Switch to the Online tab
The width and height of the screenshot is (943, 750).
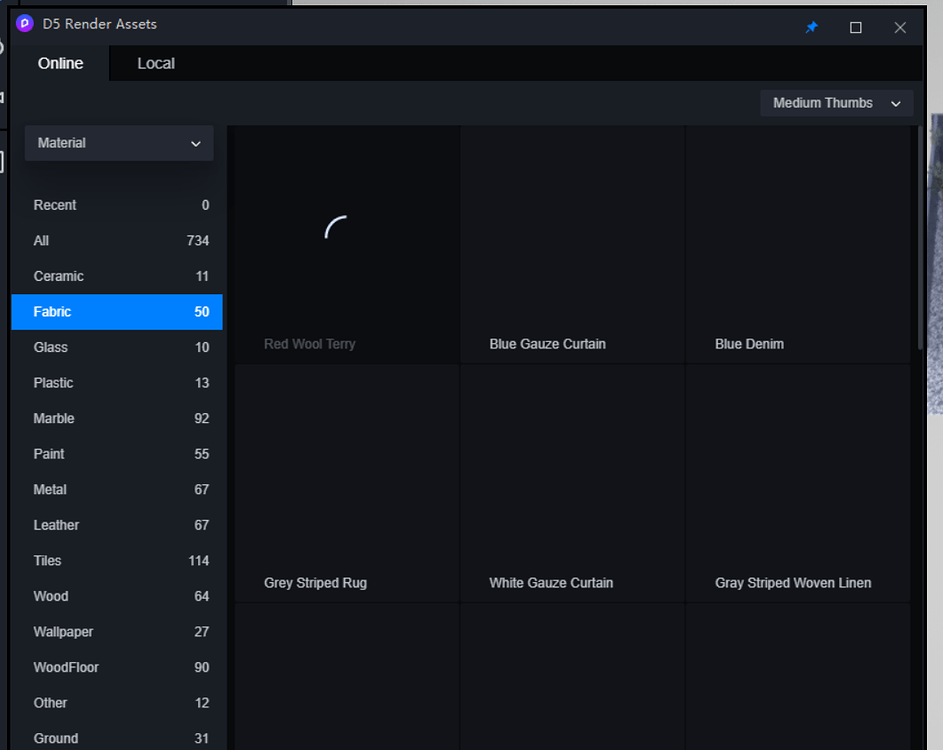pyautogui.click(x=60, y=63)
